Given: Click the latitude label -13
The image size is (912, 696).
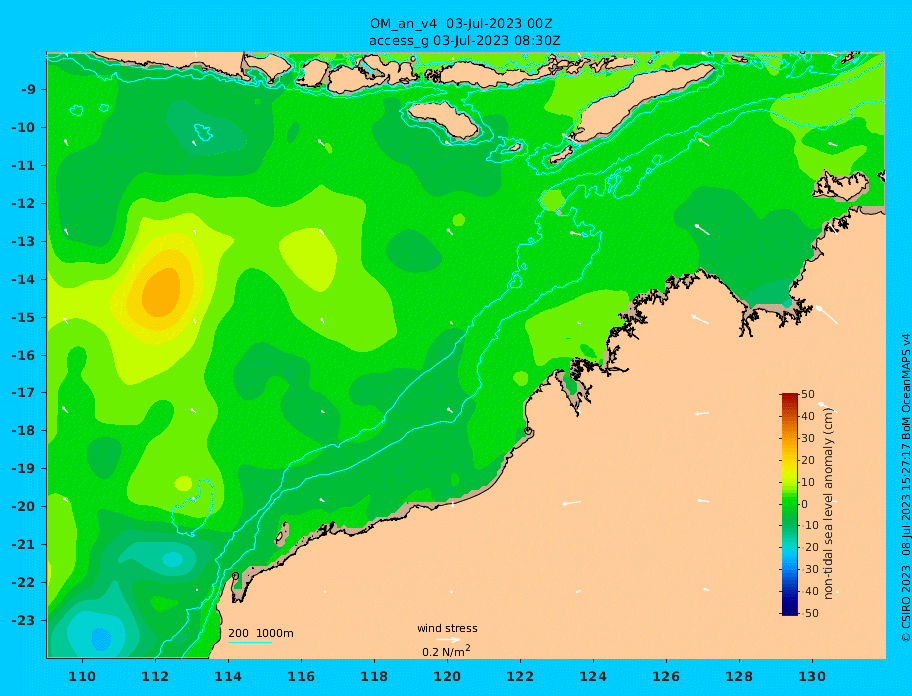Looking at the screenshot, I should point(24,241).
